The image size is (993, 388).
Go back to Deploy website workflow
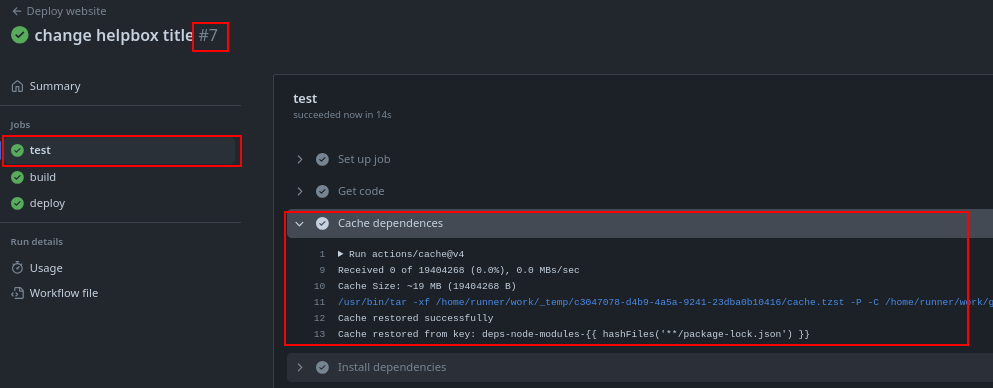(x=60, y=11)
